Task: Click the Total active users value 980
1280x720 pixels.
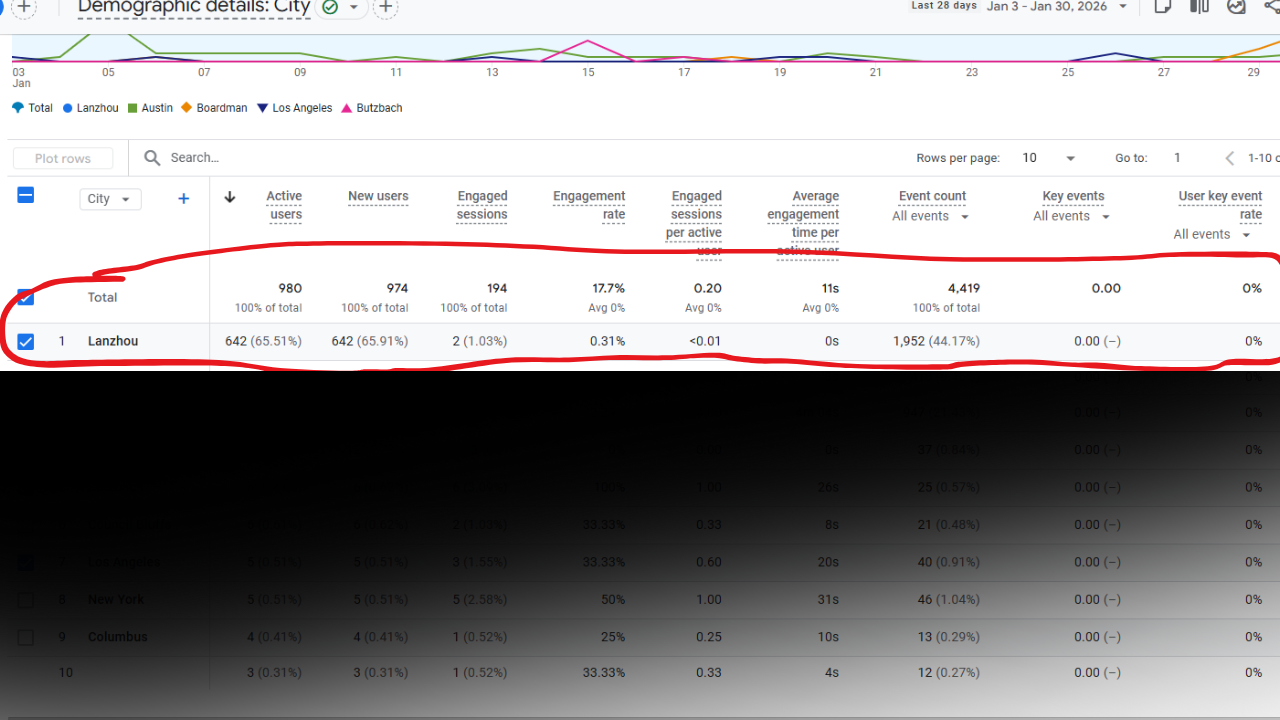Action: (290, 288)
